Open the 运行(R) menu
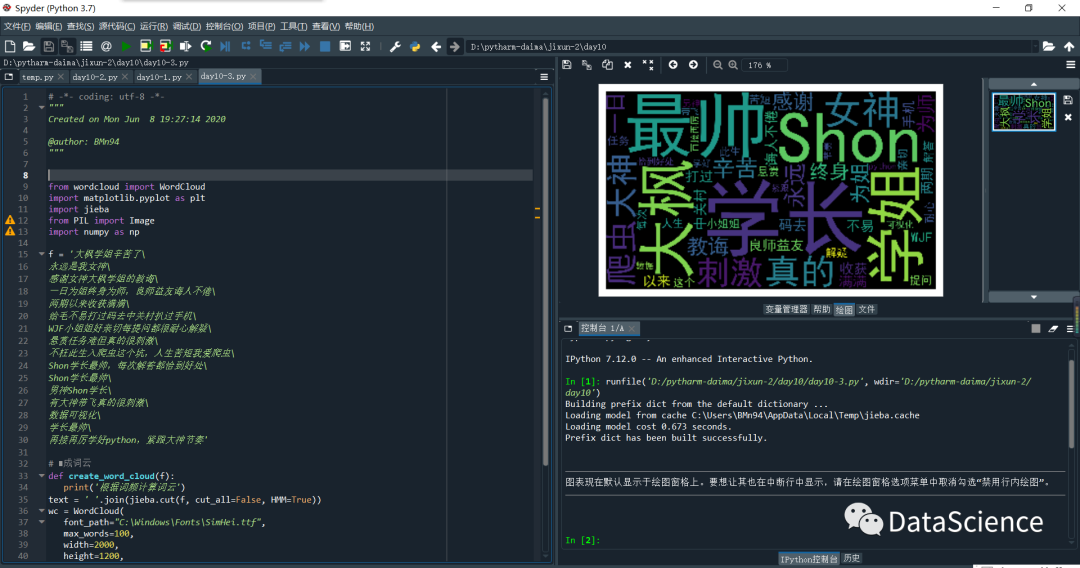 (x=153, y=26)
